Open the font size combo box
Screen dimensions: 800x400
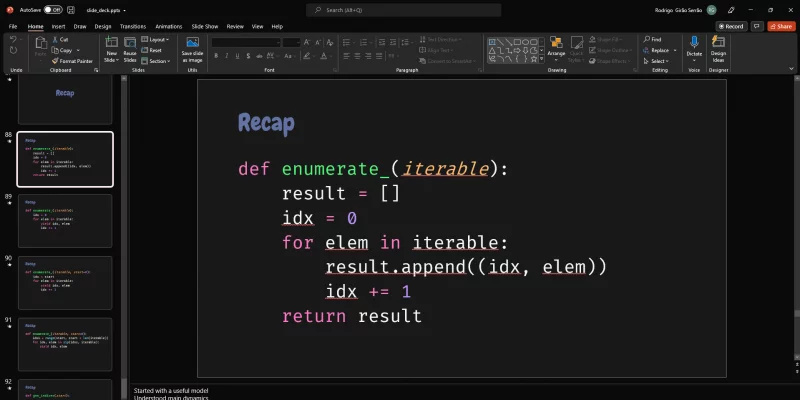[291, 42]
